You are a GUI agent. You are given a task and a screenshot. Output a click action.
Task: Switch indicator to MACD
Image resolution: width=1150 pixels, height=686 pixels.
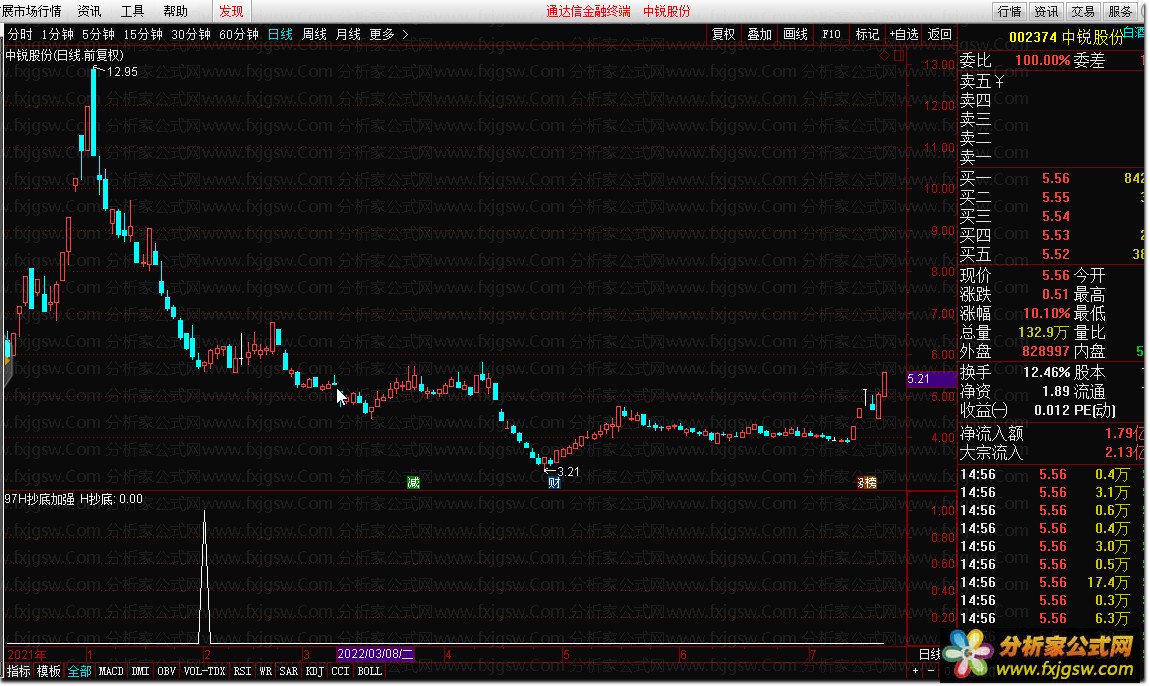111,671
